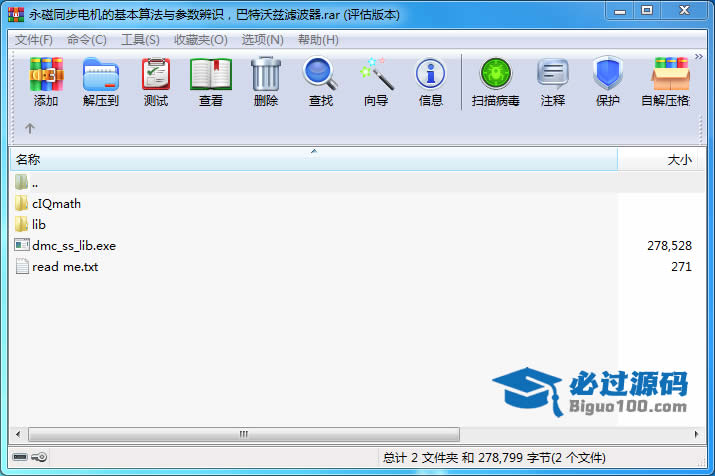
Task: Expand the toolbar overflow chevron
Action: coord(699,57)
